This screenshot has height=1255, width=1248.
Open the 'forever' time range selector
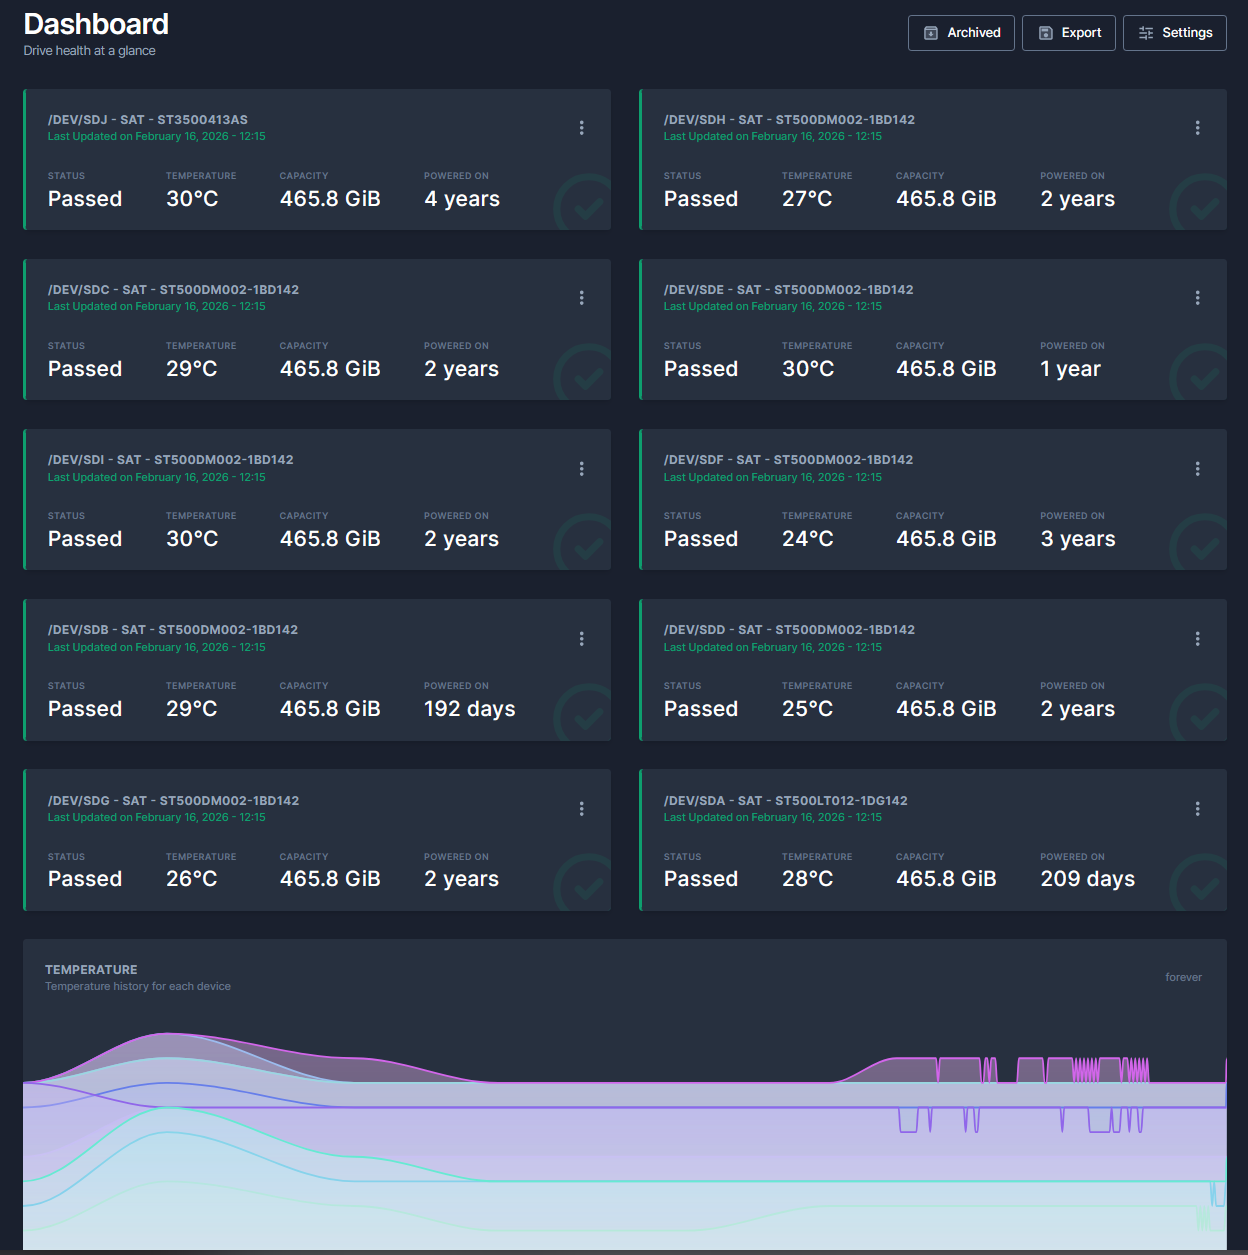[1183, 977]
